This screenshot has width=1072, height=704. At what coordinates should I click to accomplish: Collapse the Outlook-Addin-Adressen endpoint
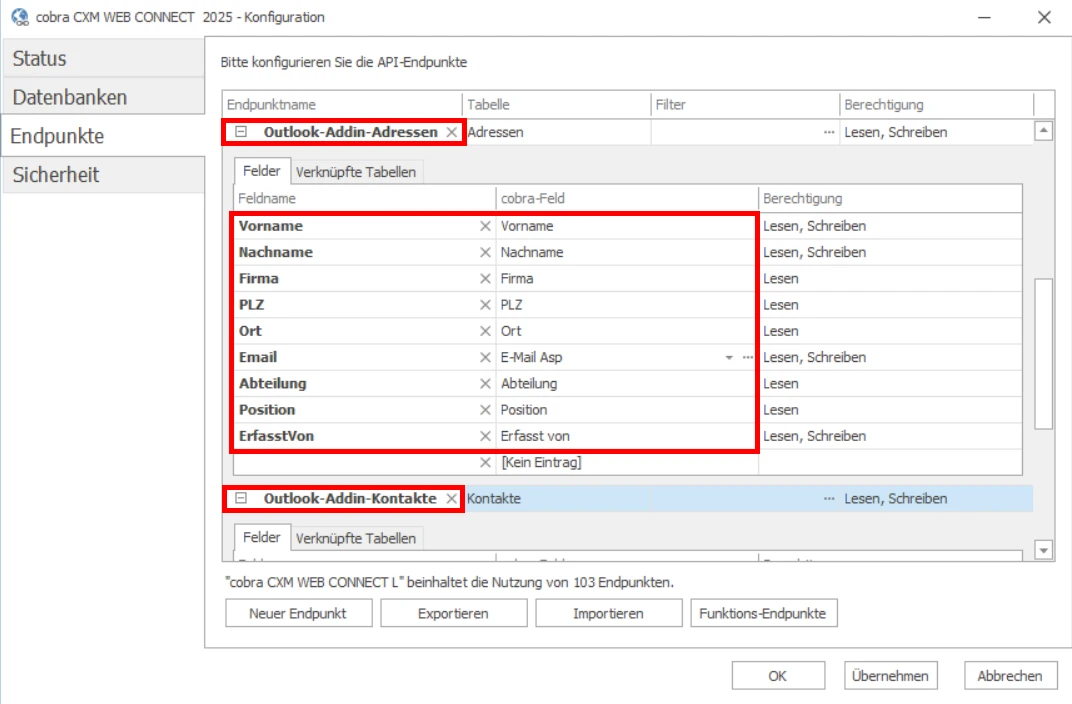pos(241,132)
